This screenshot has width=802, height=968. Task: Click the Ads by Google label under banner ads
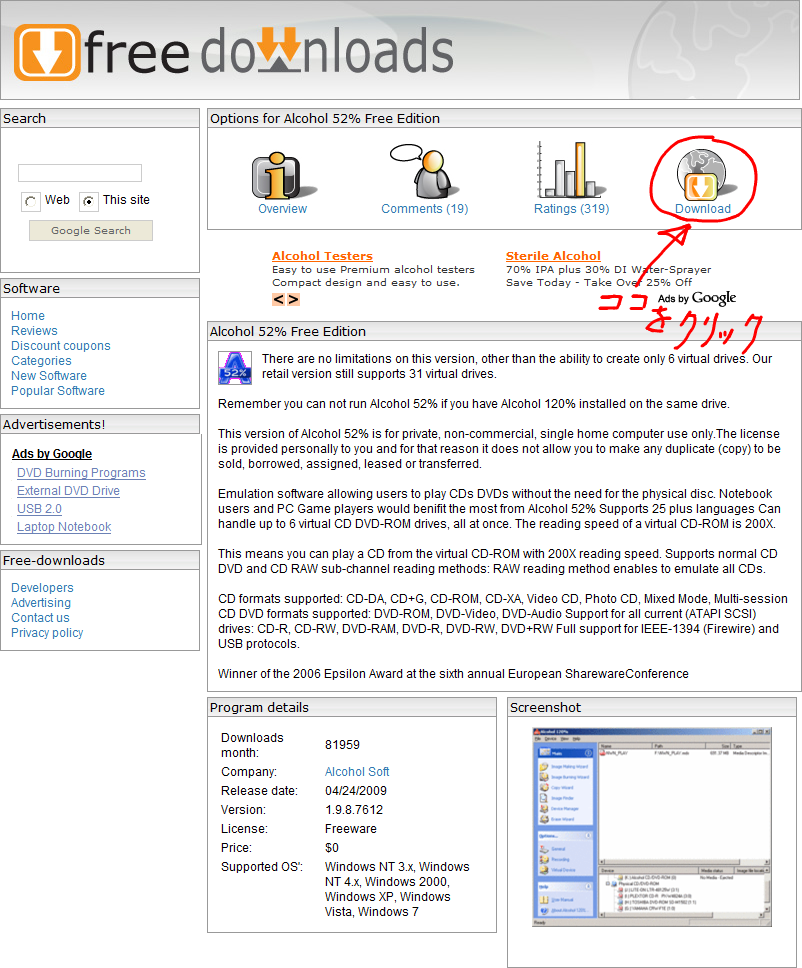pyautogui.click(x=697, y=299)
